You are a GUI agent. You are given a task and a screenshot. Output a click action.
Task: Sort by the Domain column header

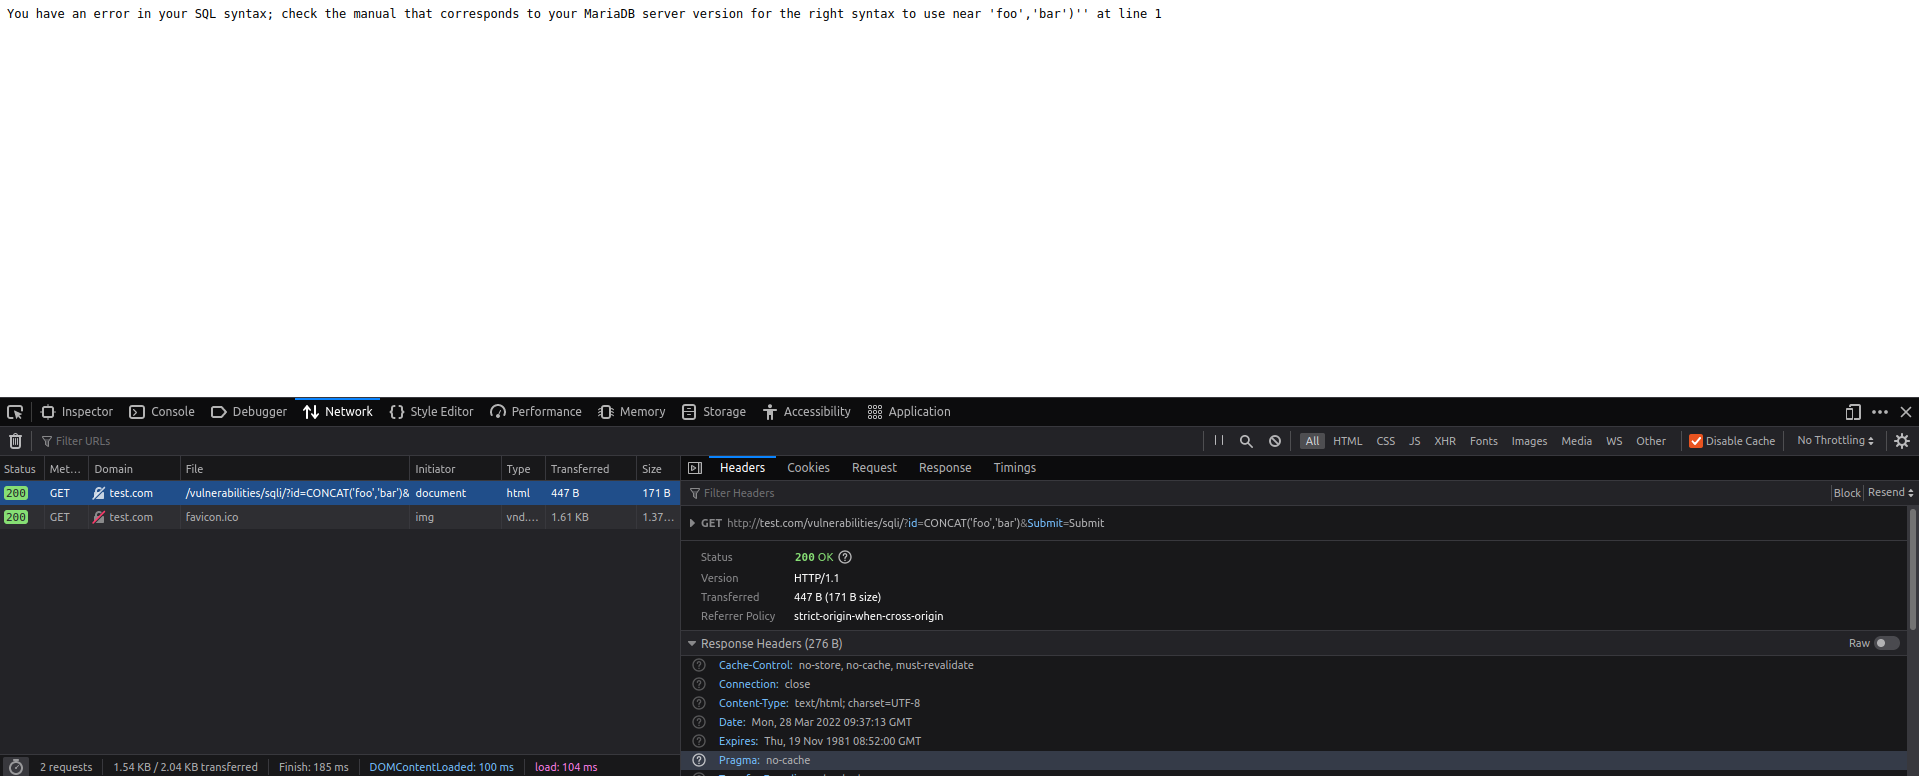(134, 469)
